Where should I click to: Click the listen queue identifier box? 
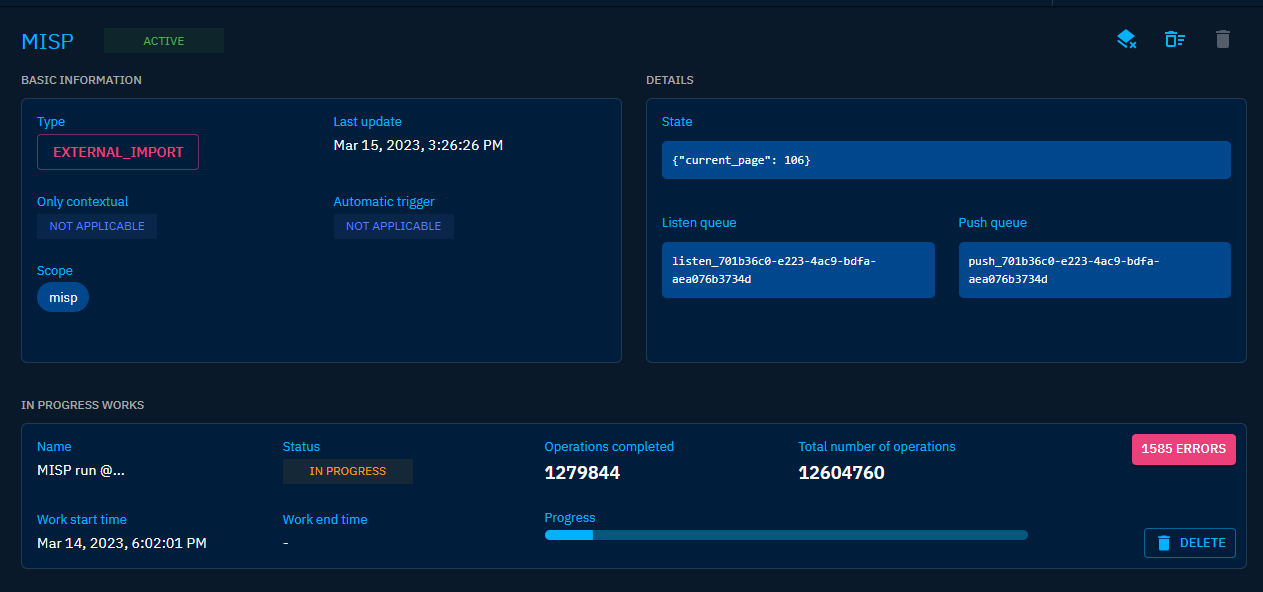click(x=798, y=270)
